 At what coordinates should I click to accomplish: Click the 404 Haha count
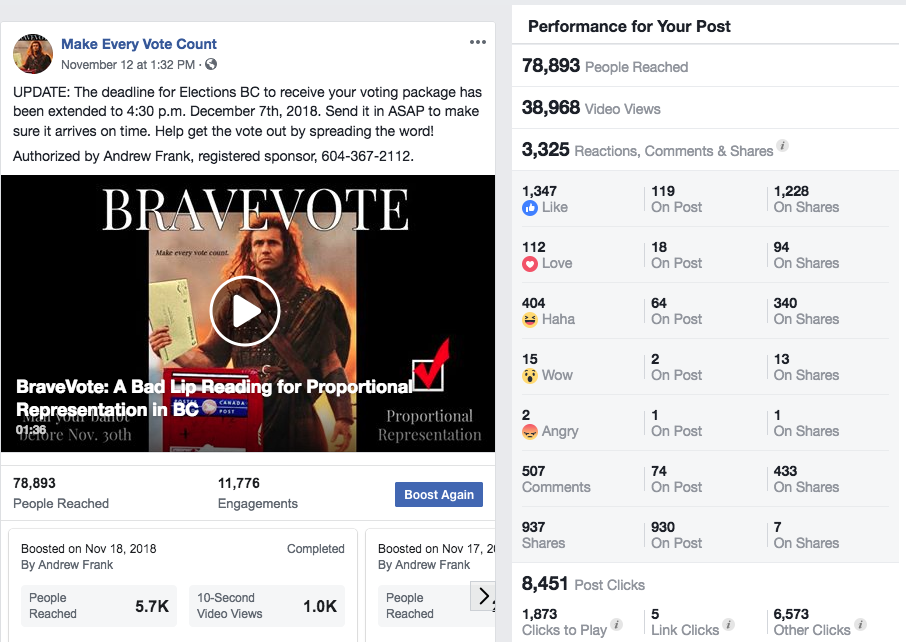coord(548,311)
